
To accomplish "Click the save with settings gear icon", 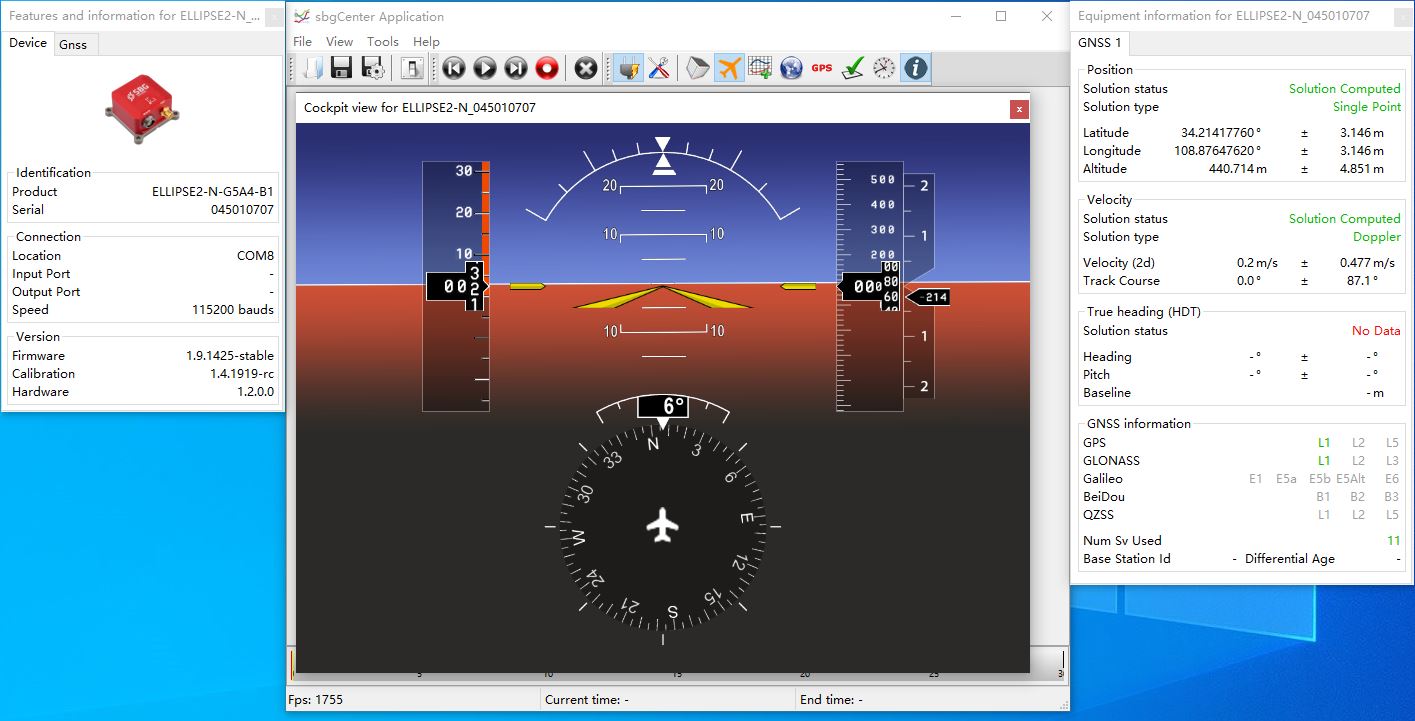I will (x=373, y=68).
